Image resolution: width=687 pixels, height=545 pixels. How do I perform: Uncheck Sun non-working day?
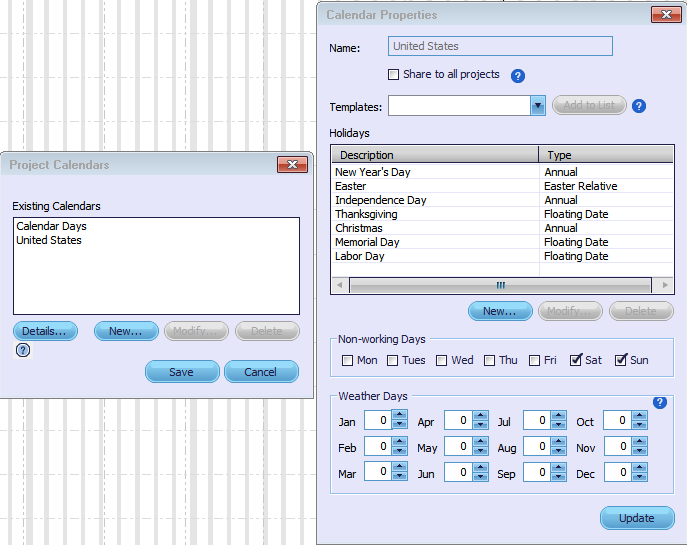(x=620, y=360)
